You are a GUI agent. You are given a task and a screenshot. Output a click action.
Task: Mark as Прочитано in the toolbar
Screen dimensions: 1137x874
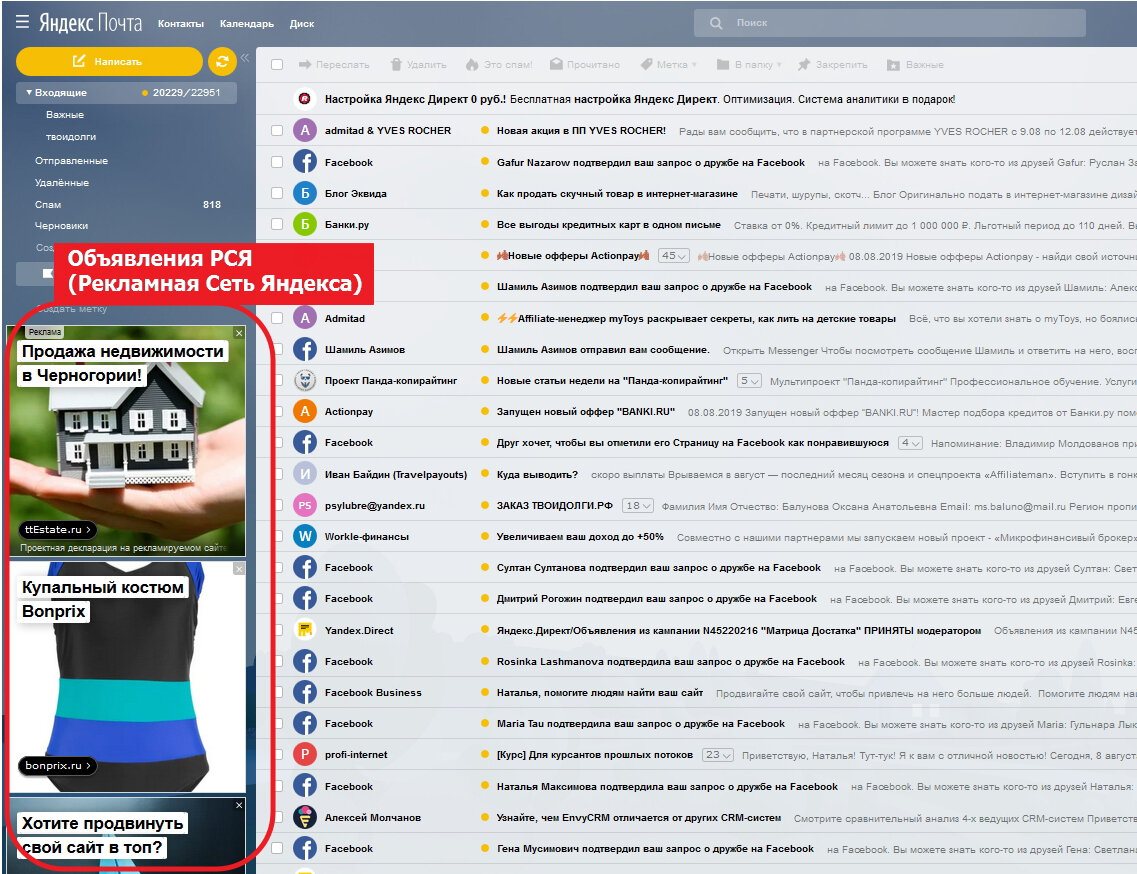584,65
